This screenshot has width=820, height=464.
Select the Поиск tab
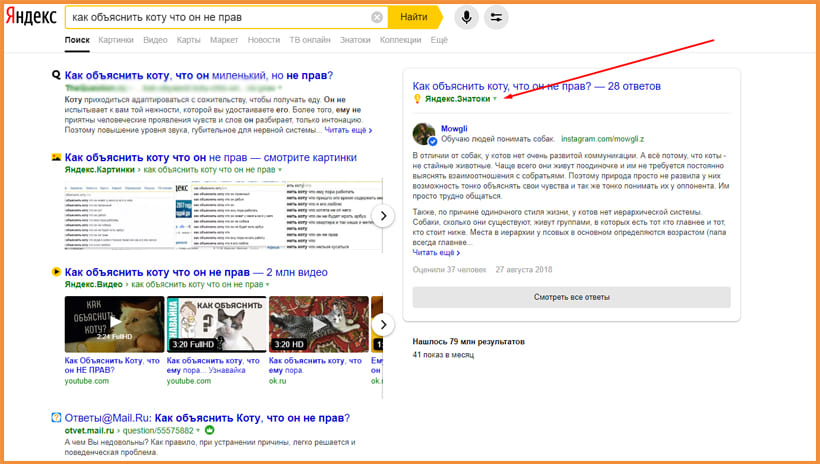pyautogui.click(x=77, y=40)
